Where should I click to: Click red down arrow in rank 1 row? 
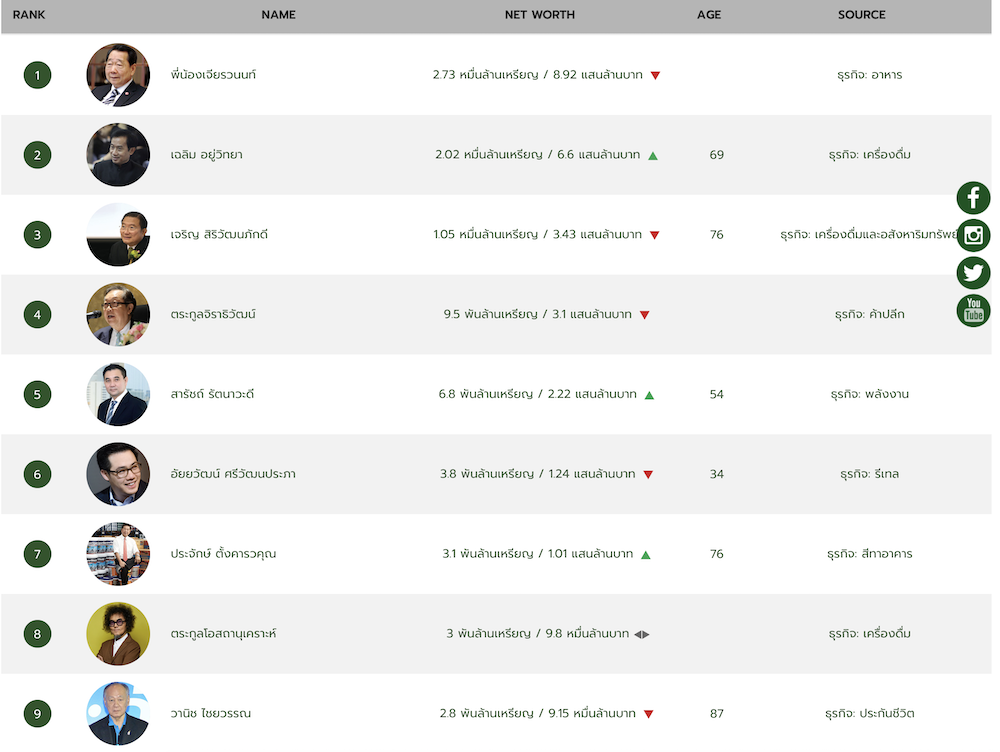click(655, 76)
